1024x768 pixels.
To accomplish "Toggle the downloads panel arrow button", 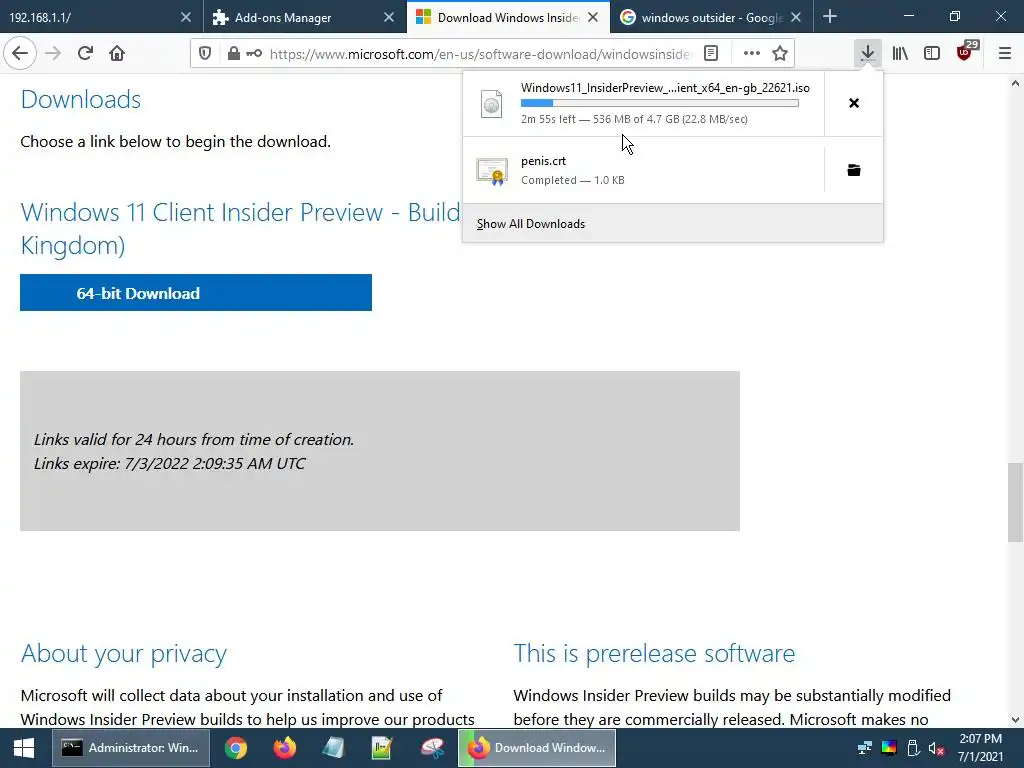I will [867, 54].
